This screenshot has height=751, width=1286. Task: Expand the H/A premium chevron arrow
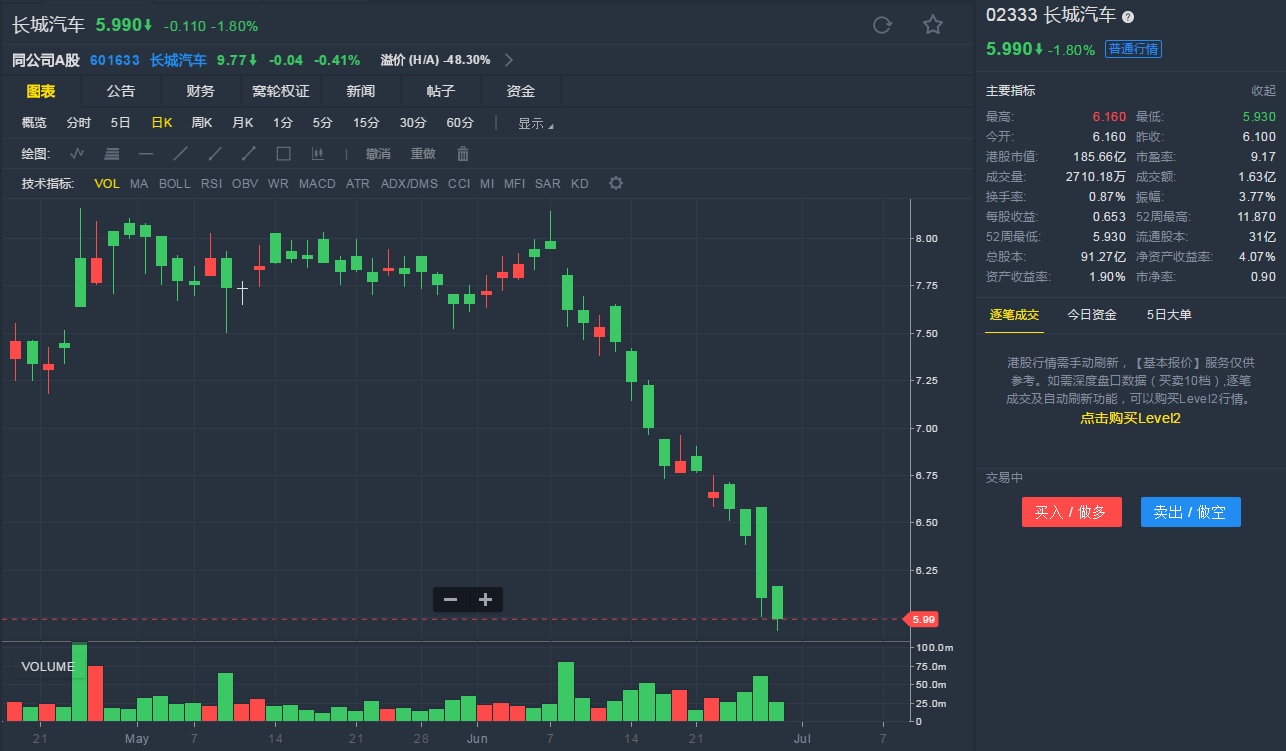coord(509,60)
